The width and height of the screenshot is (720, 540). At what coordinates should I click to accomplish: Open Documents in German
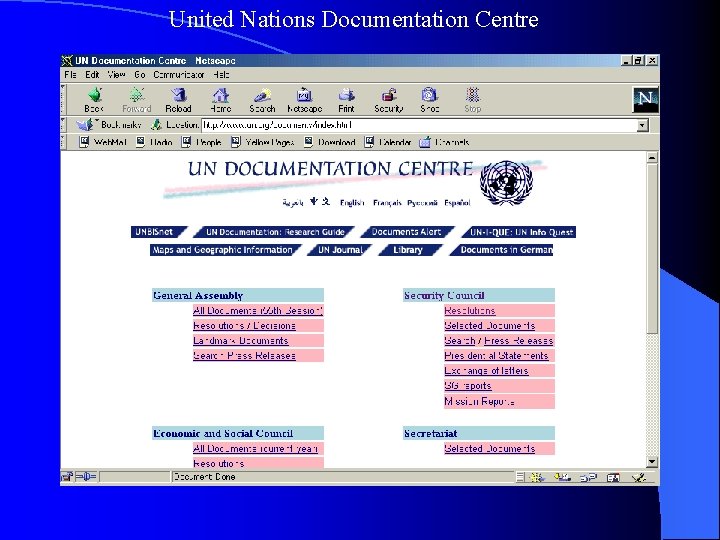[x=502, y=250]
